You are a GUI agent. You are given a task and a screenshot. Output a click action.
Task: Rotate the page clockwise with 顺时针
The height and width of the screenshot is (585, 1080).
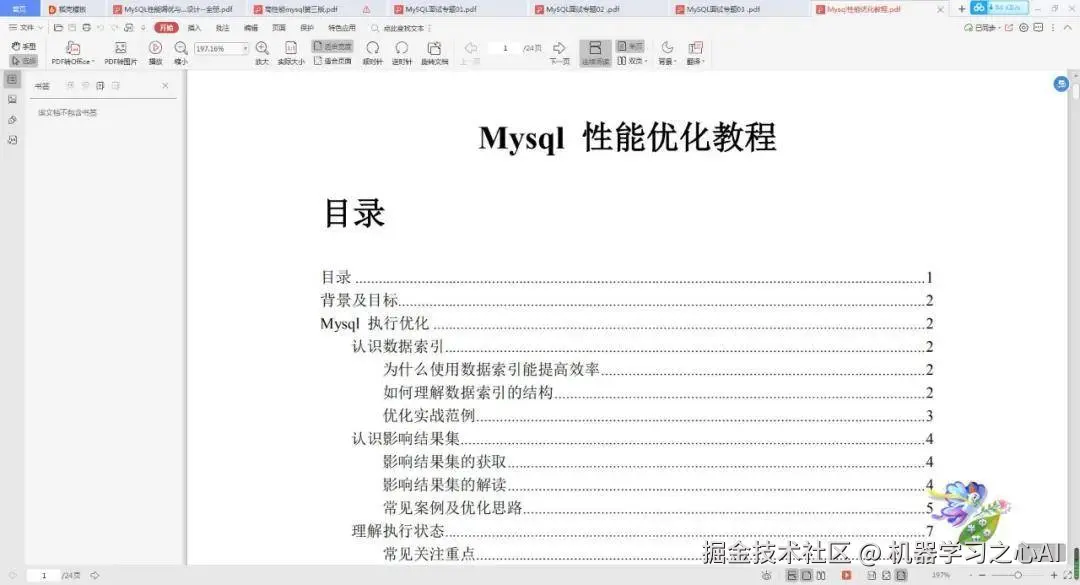(371, 47)
